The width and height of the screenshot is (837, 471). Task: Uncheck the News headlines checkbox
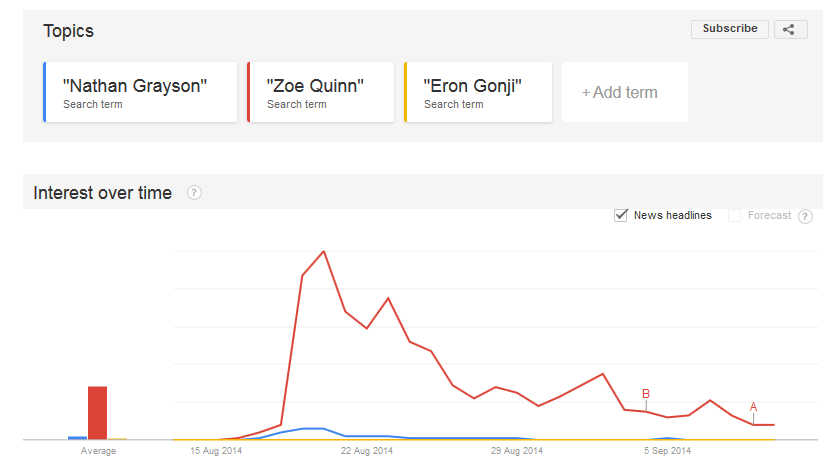(x=621, y=215)
